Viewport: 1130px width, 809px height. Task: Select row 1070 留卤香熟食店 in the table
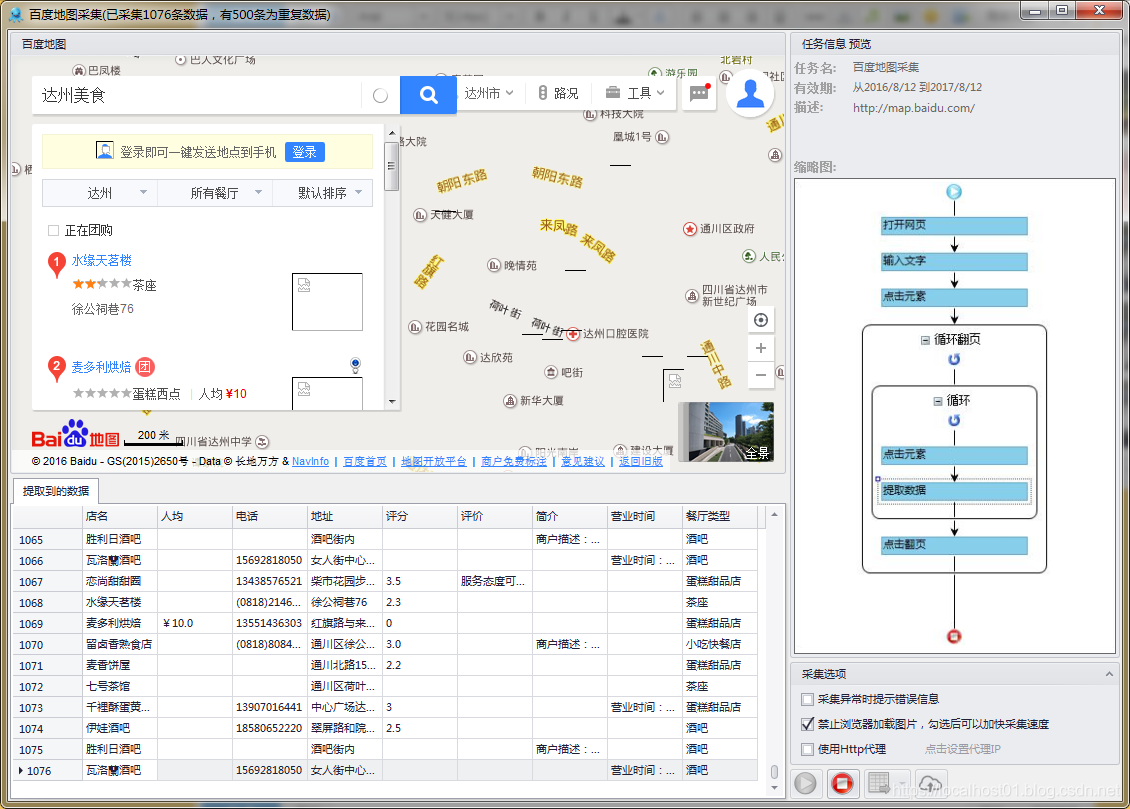coord(386,644)
